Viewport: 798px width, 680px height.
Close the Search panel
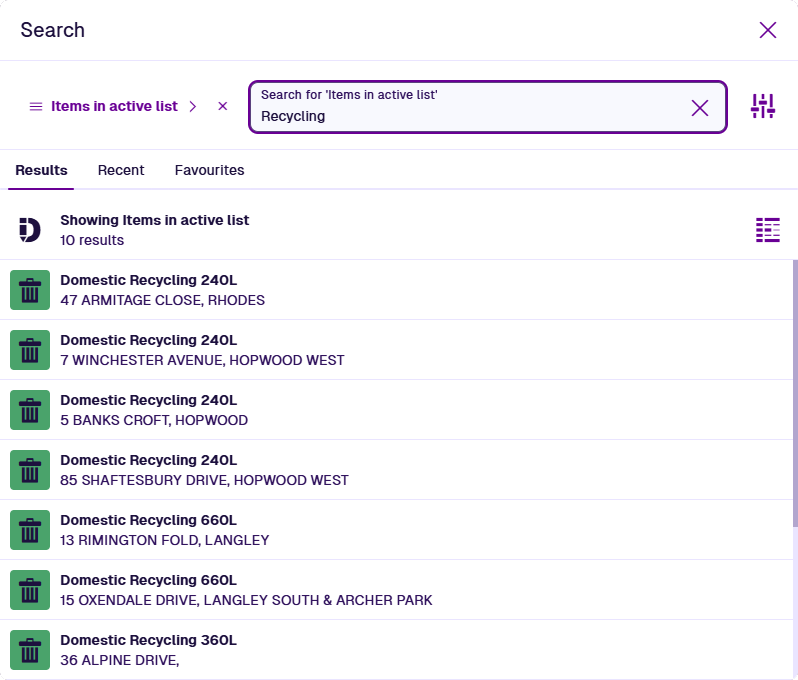[768, 30]
